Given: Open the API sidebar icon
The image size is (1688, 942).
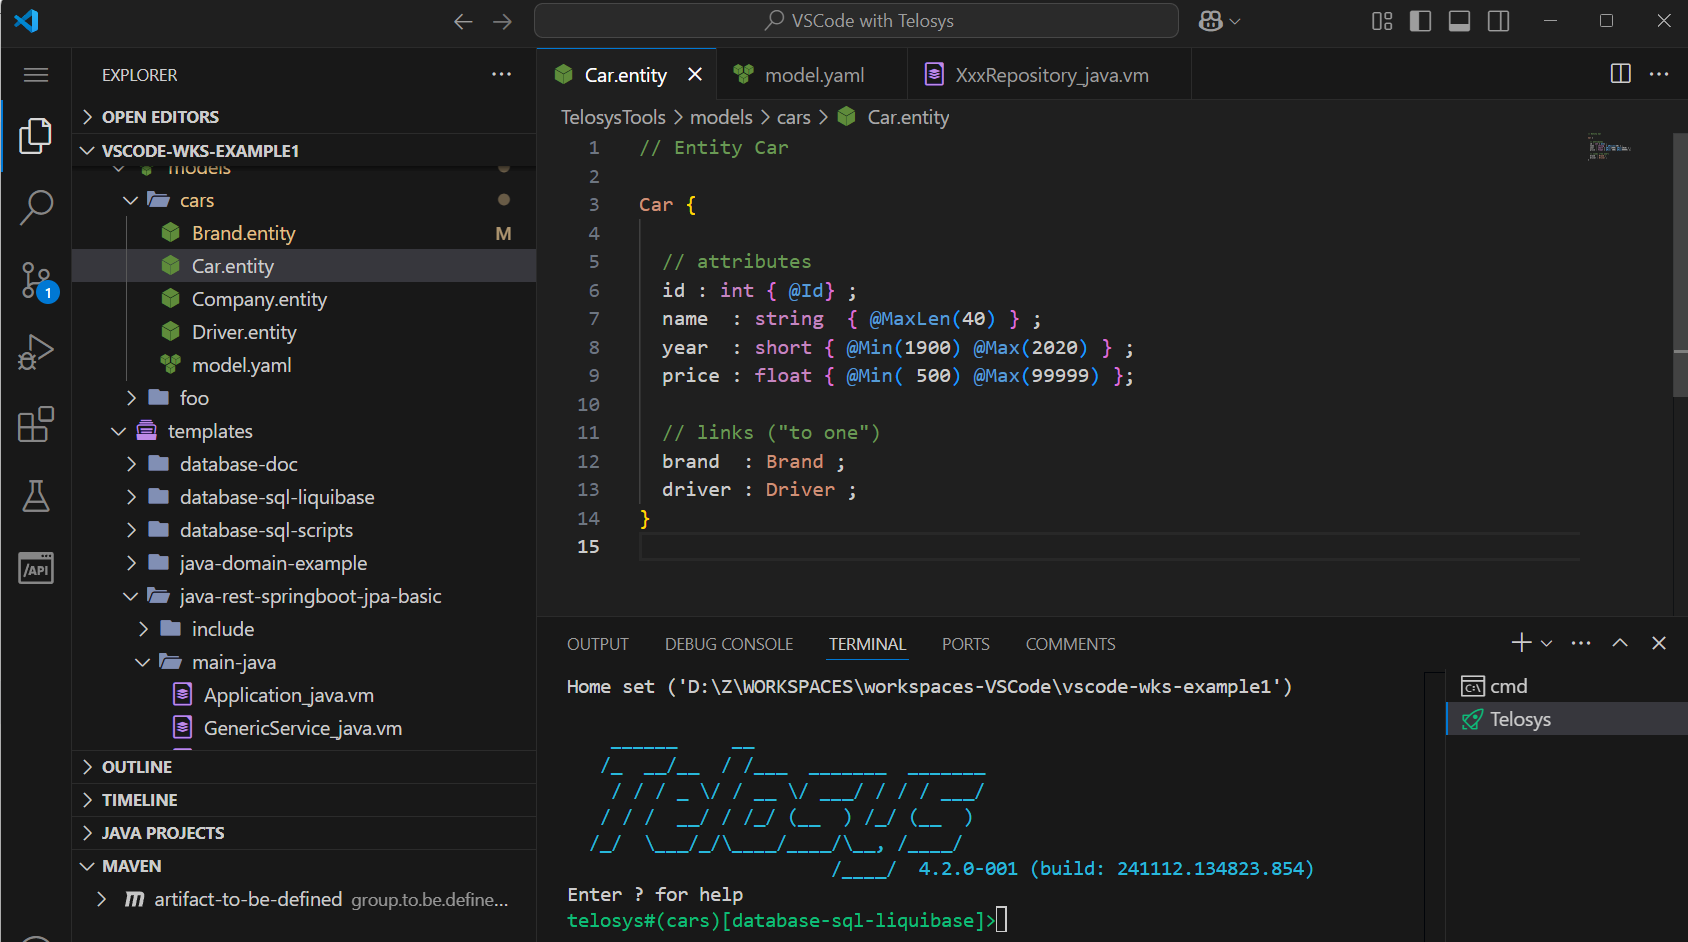Looking at the screenshot, I should pyautogui.click(x=36, y=568).
